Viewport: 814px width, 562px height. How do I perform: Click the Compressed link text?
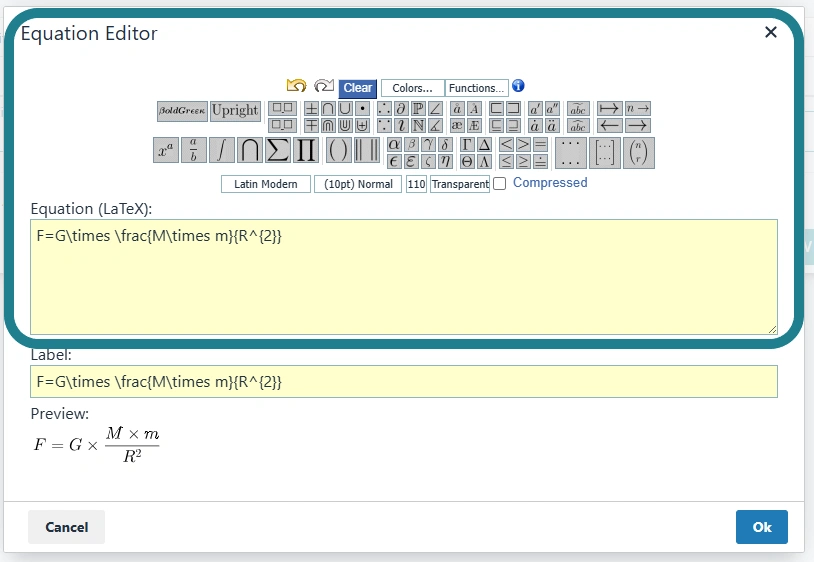click(x=550, y=183)
